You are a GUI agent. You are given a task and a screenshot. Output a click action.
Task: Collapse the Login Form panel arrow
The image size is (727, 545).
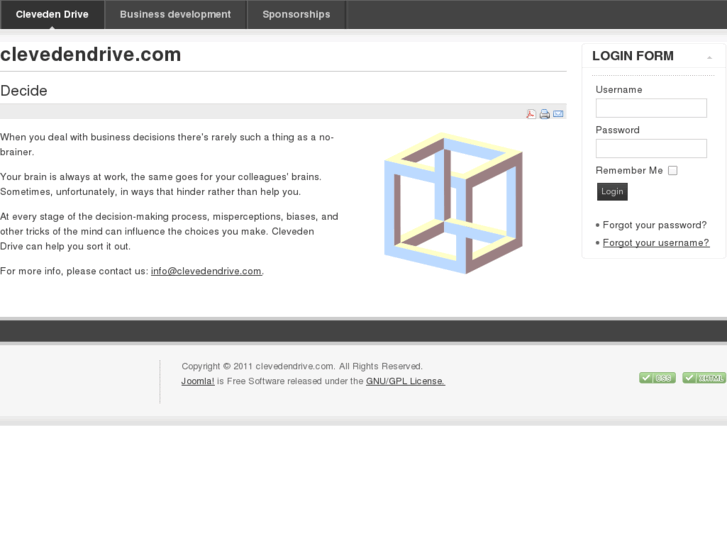[x=709, y=58]
